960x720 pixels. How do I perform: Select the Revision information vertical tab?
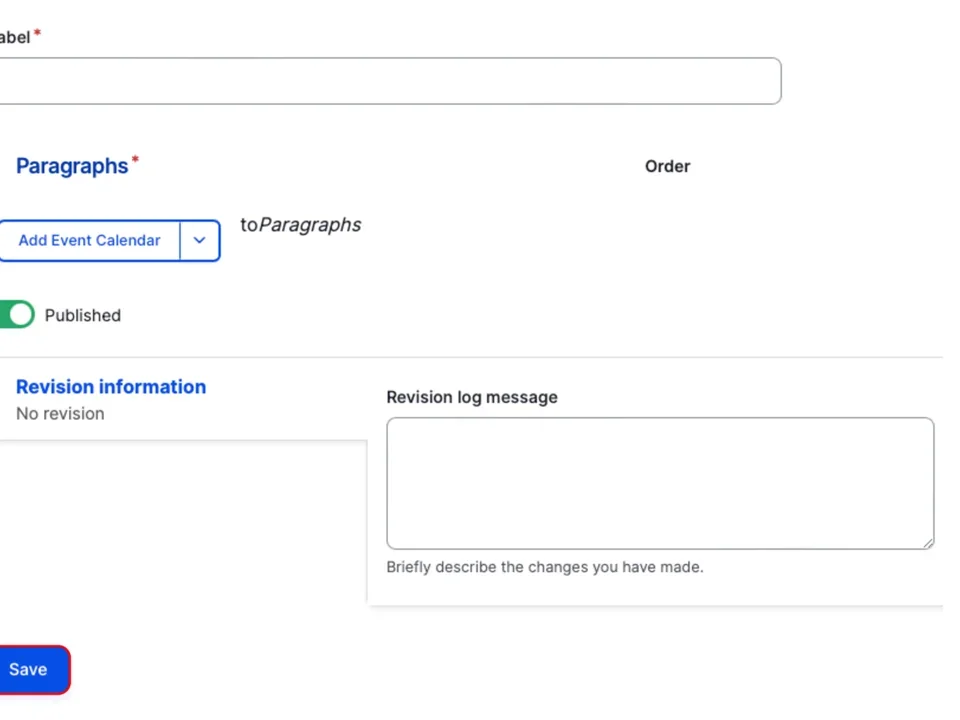point(110,387)
